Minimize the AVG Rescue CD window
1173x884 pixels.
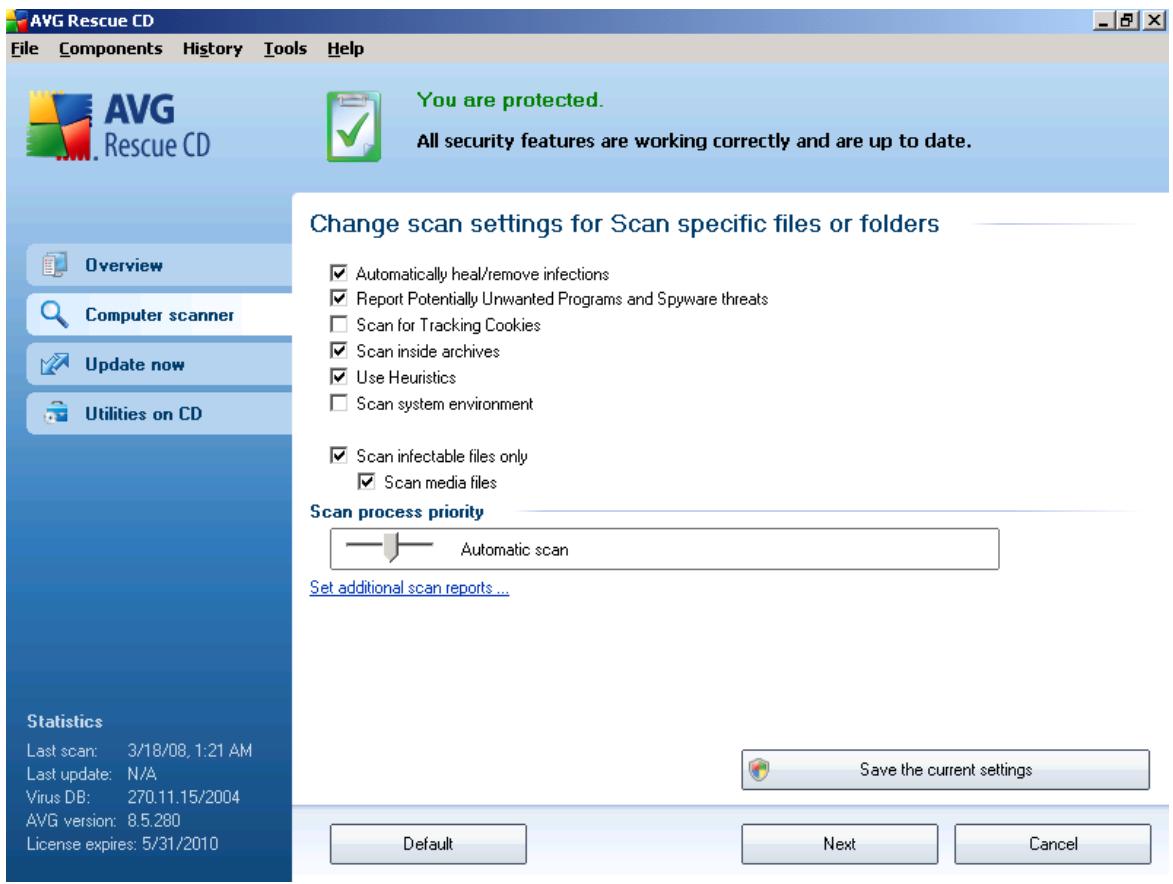[x=1103, y=21]
